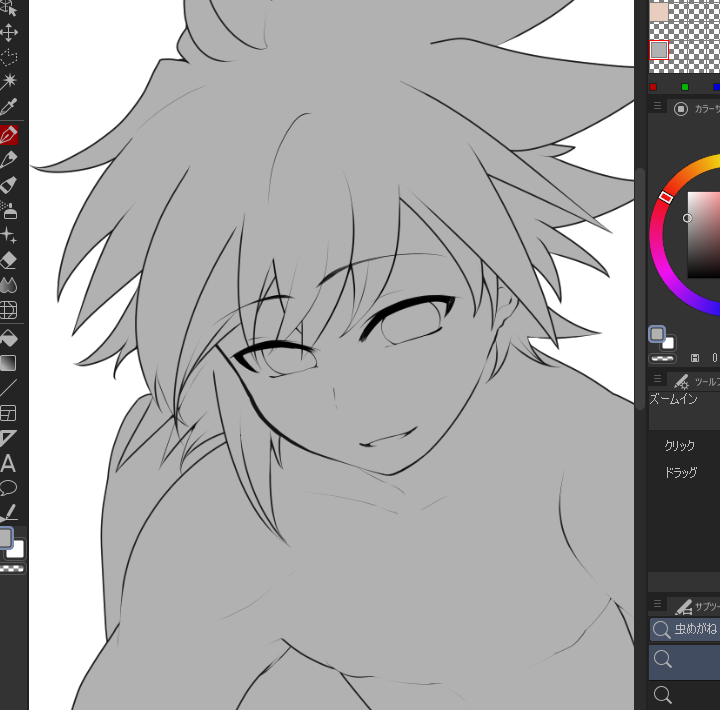This screenshot has width=720, height=710.
Task: Select the Correct line tool
Action: (9, 513)
